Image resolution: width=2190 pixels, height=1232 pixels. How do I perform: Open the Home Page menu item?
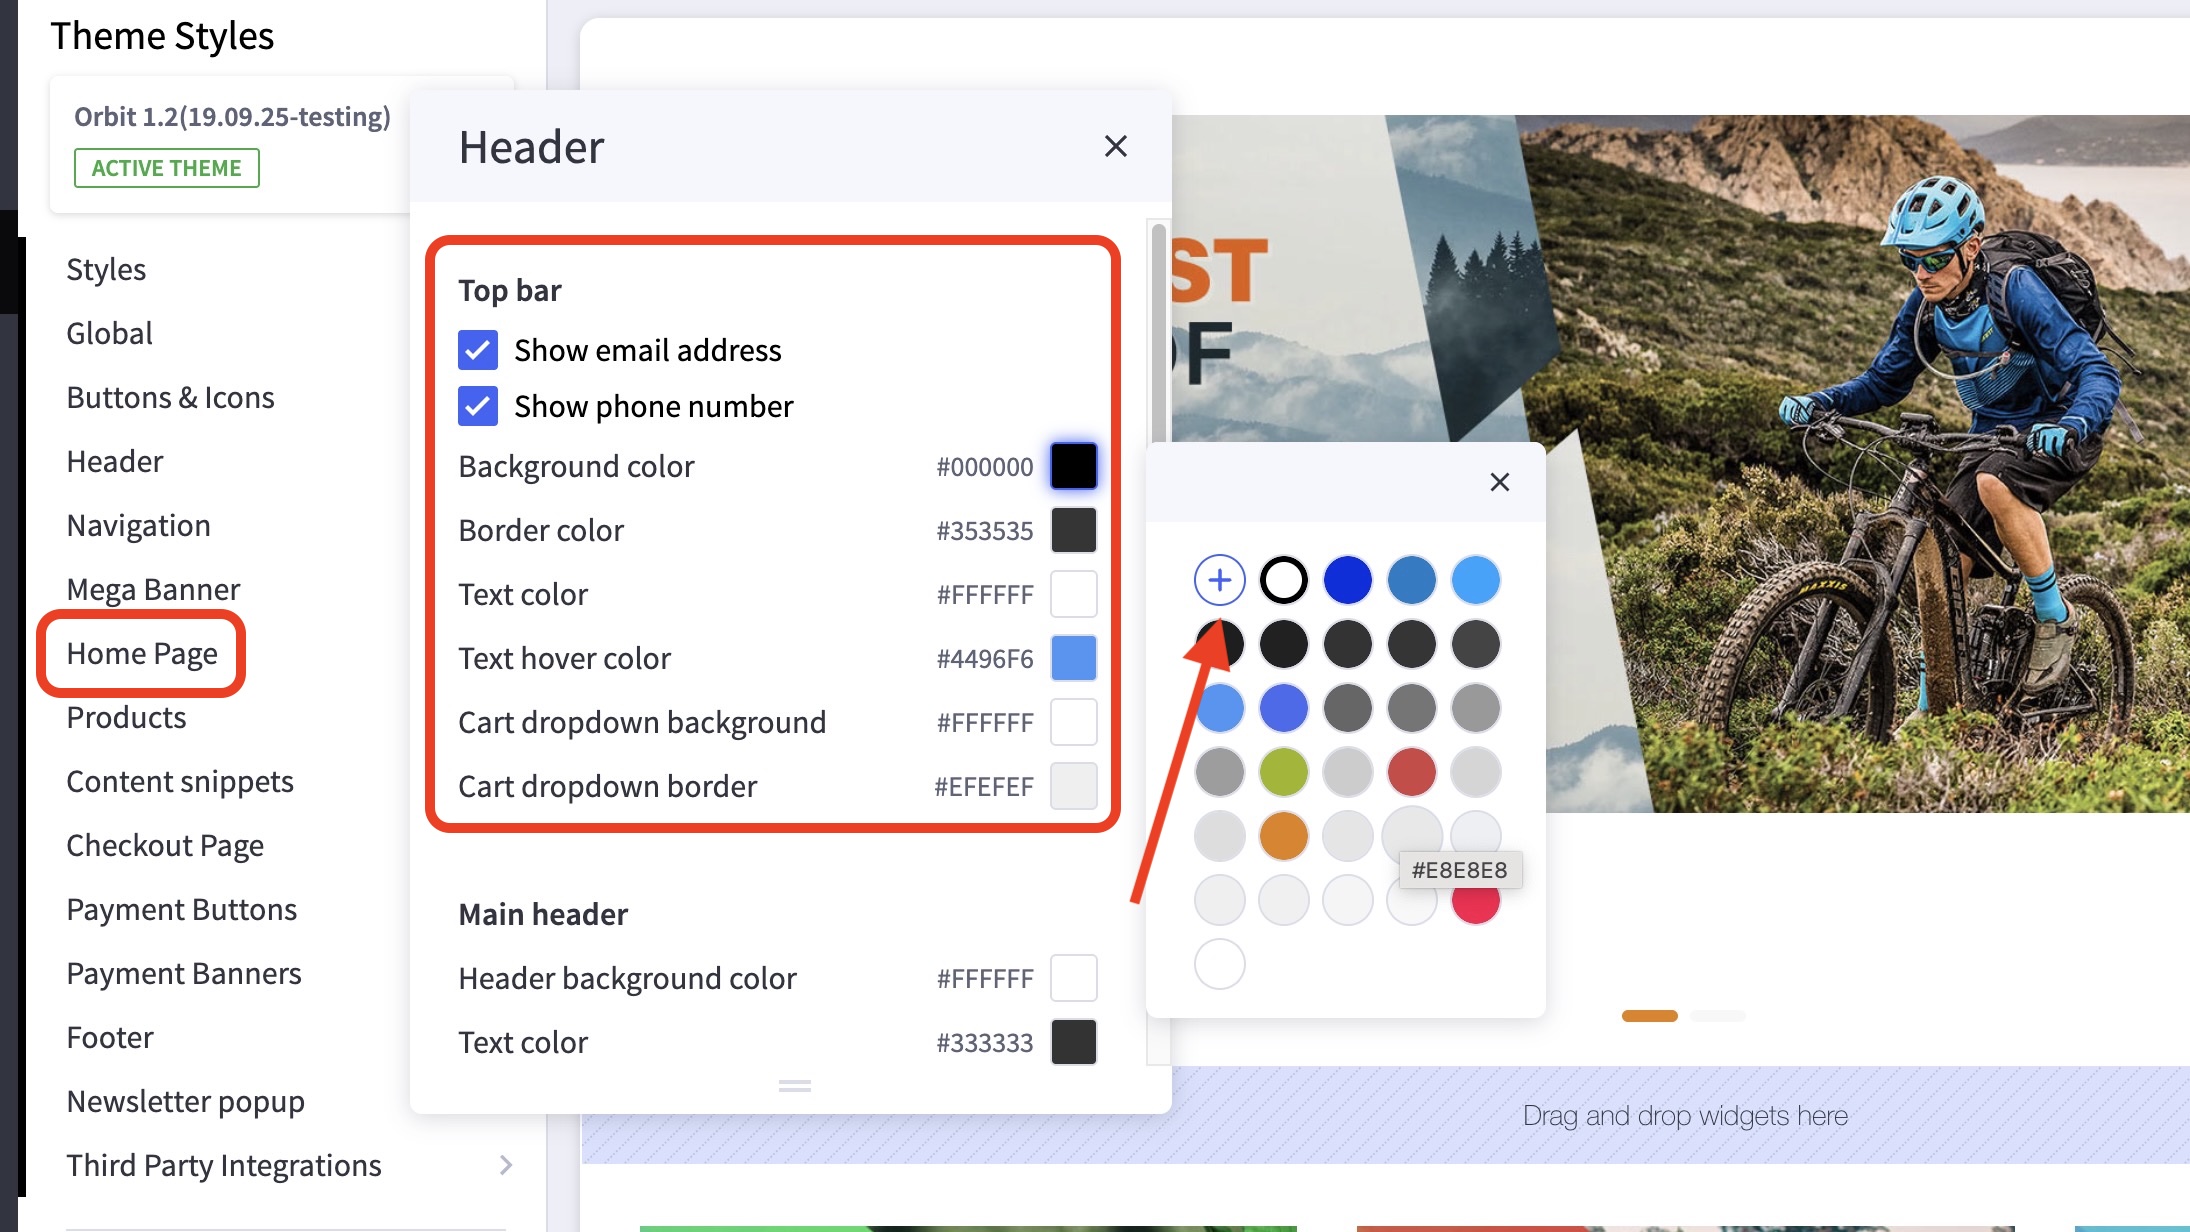tap(142, 653)
